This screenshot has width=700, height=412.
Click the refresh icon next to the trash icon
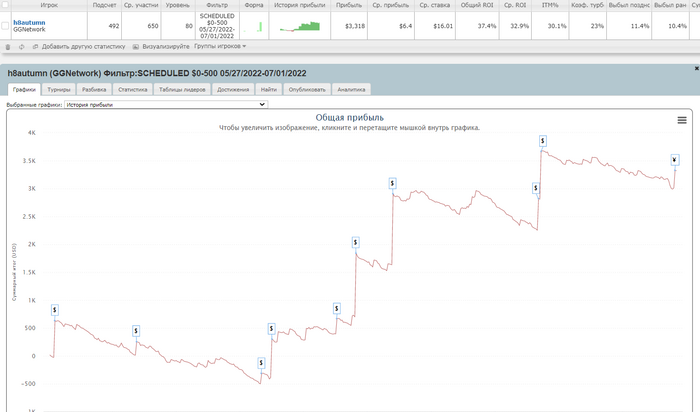21,47
